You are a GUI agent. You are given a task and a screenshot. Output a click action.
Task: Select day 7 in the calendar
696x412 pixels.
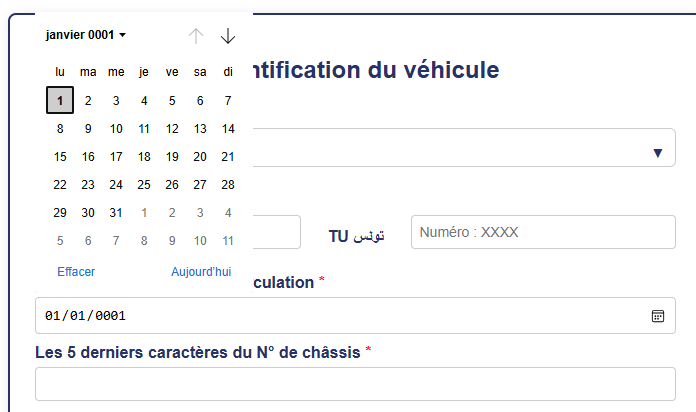(x=228, y=100)
